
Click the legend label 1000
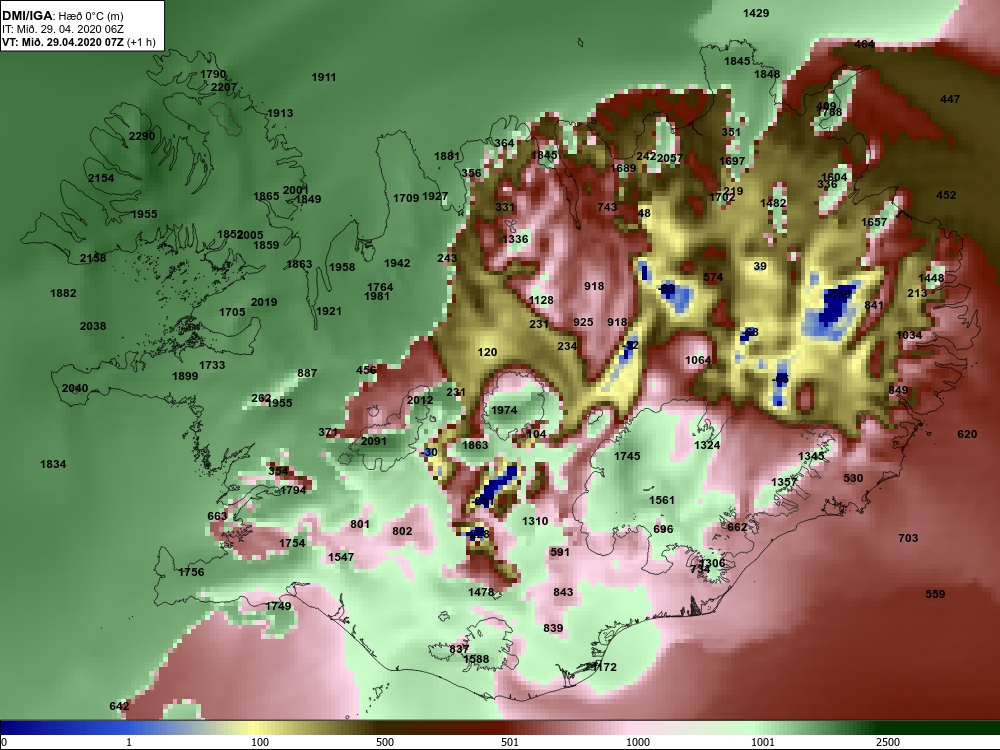pyautogui.click(x=638, y=742)
